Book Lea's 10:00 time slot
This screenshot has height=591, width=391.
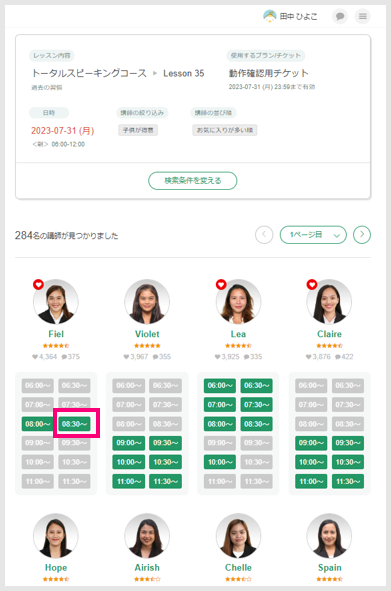pos(220,462)
